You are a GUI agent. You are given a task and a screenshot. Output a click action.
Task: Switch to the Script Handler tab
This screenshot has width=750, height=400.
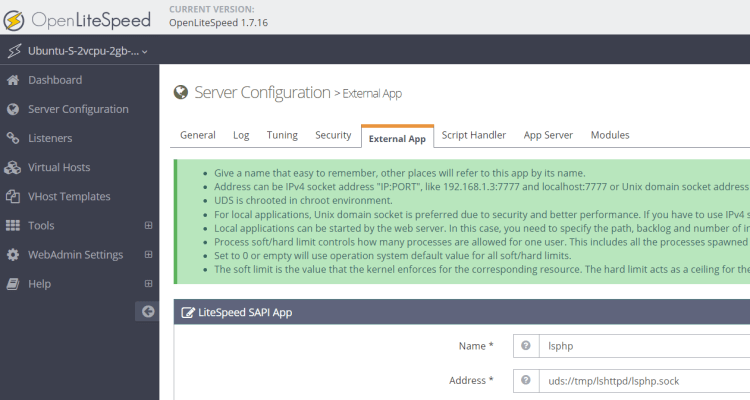(474, 135)
